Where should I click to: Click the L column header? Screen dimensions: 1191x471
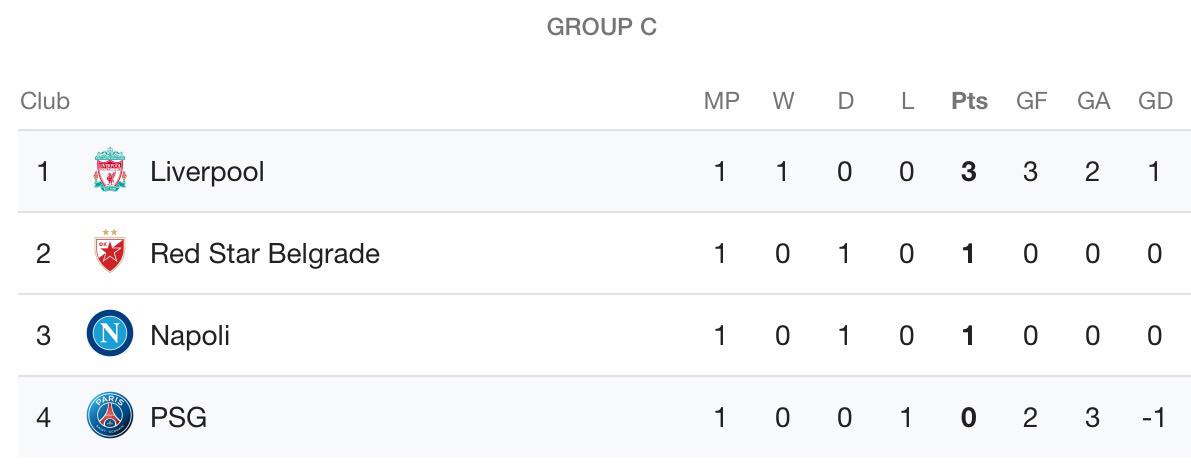[x=908, y=101]
